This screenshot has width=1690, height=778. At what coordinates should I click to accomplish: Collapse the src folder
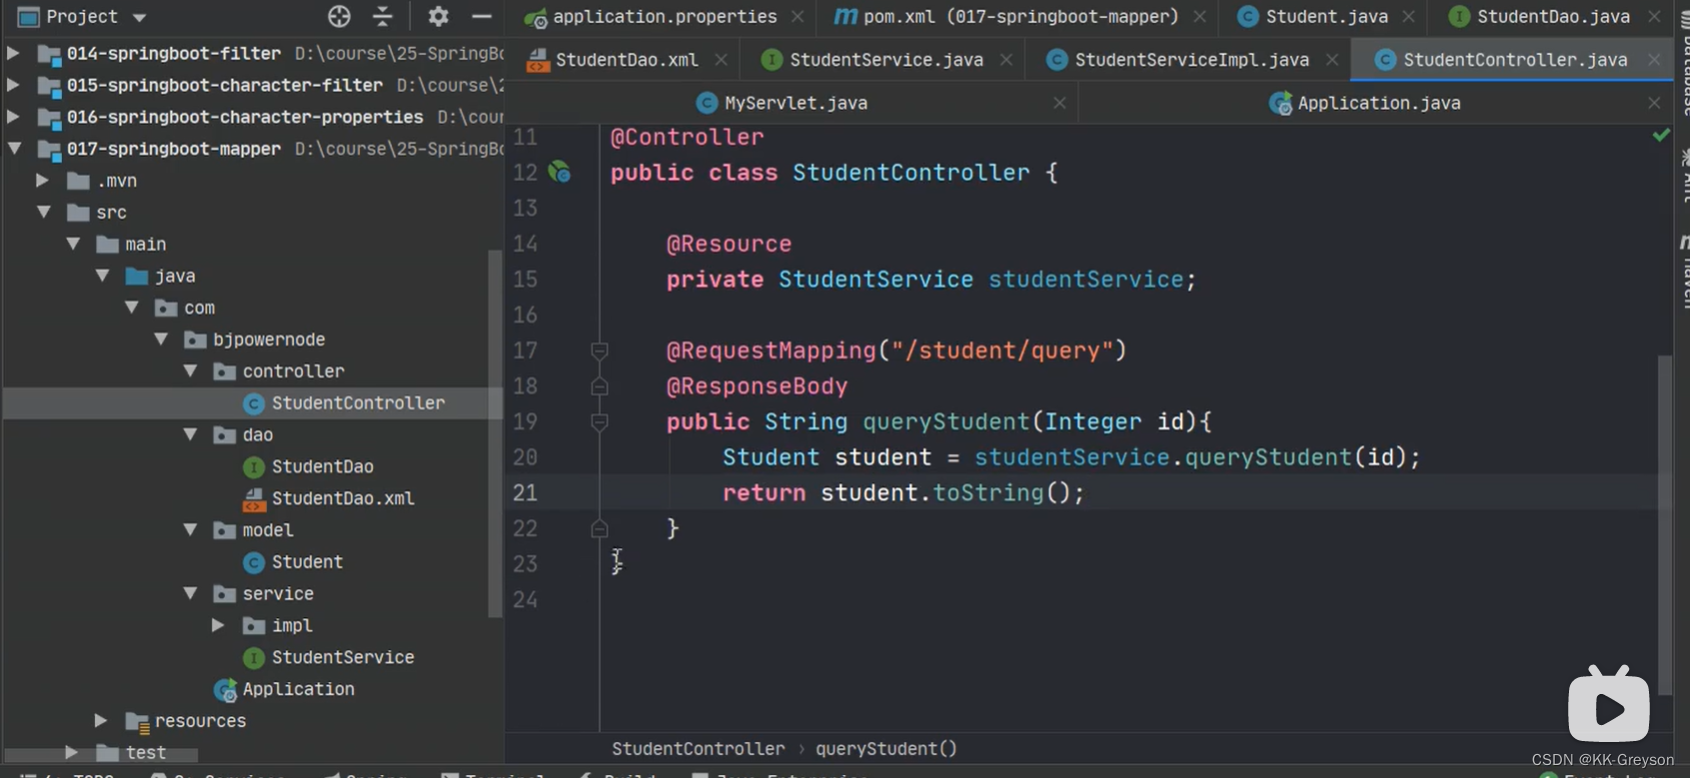(43, 212)
